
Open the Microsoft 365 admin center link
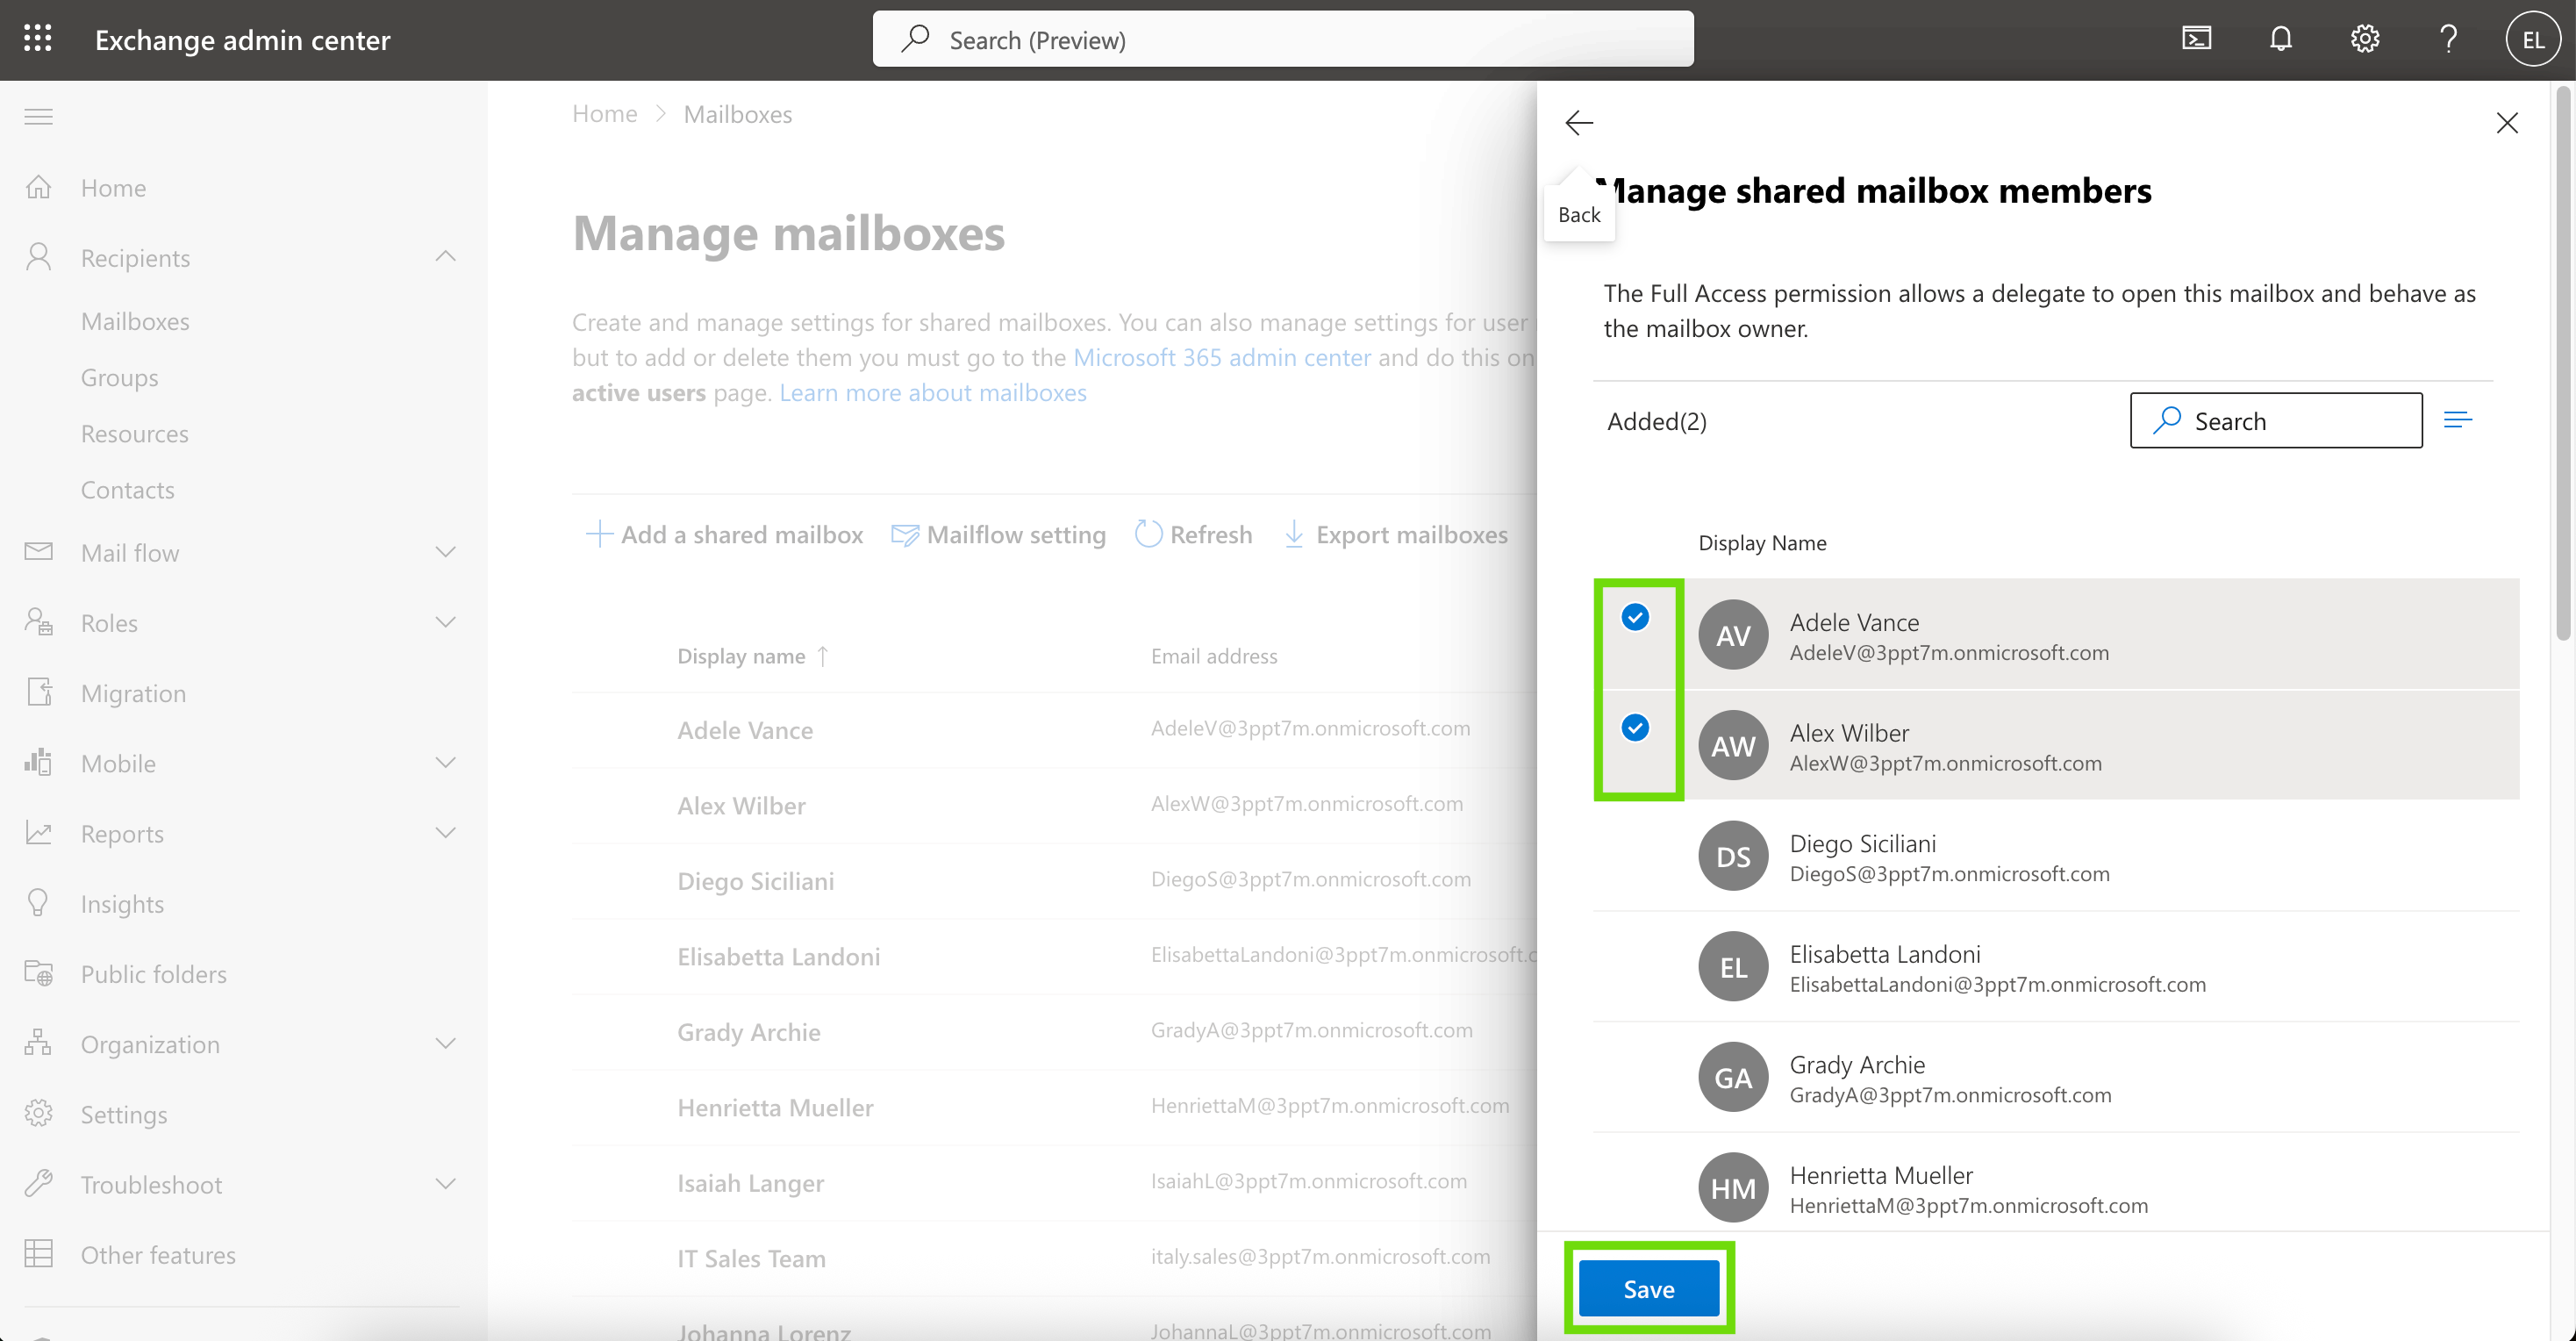pyautogui.click(x=1222, y=357)
